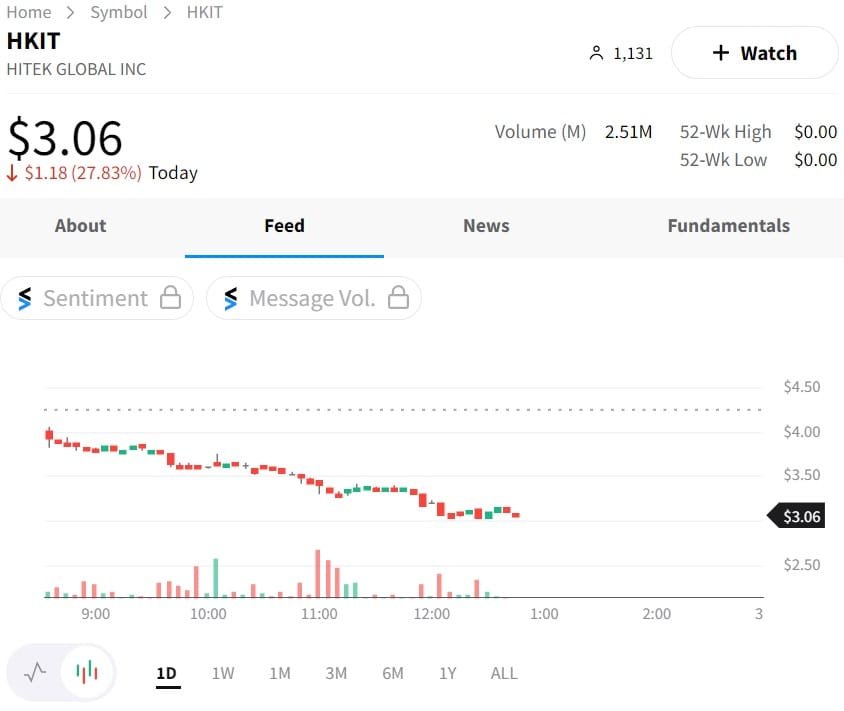Image resolution: width=844 pixels, height=711 pixels.
Task: Select candlestick chart view icon
Action: click(x=88, y=672)
